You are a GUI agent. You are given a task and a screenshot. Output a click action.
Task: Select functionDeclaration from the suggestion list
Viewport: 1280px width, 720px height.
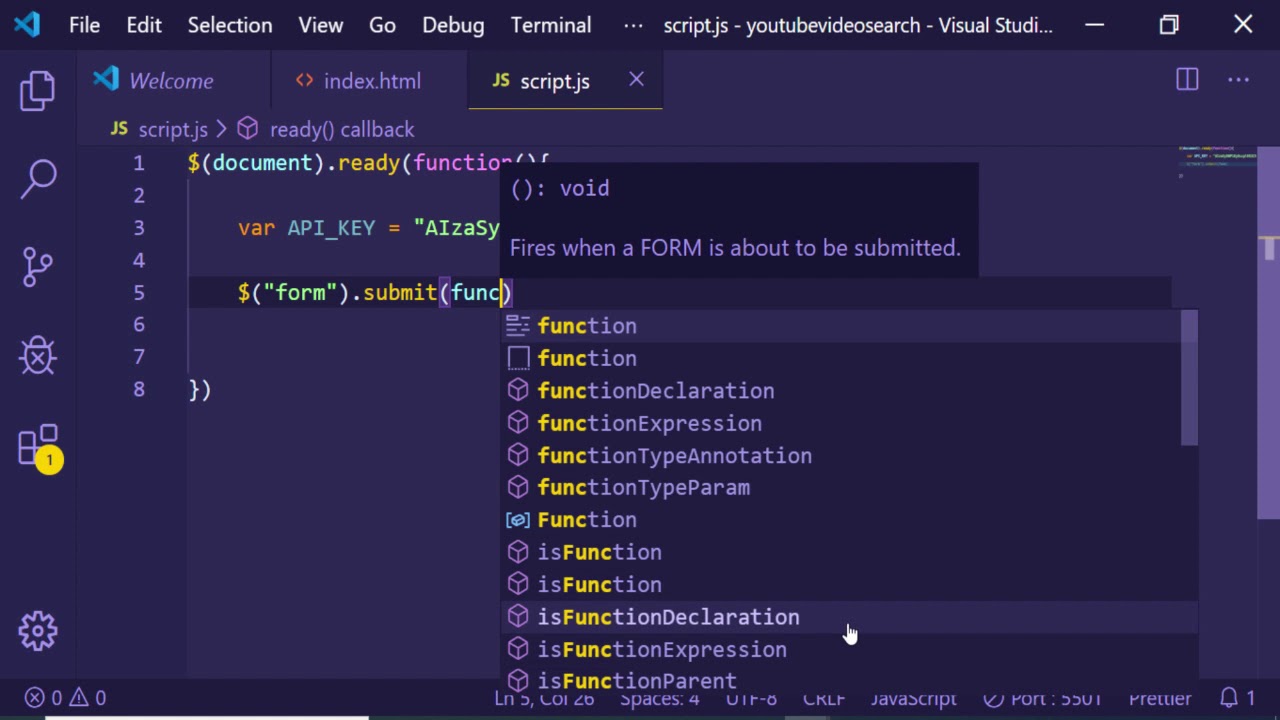click(x=655, y=391)
